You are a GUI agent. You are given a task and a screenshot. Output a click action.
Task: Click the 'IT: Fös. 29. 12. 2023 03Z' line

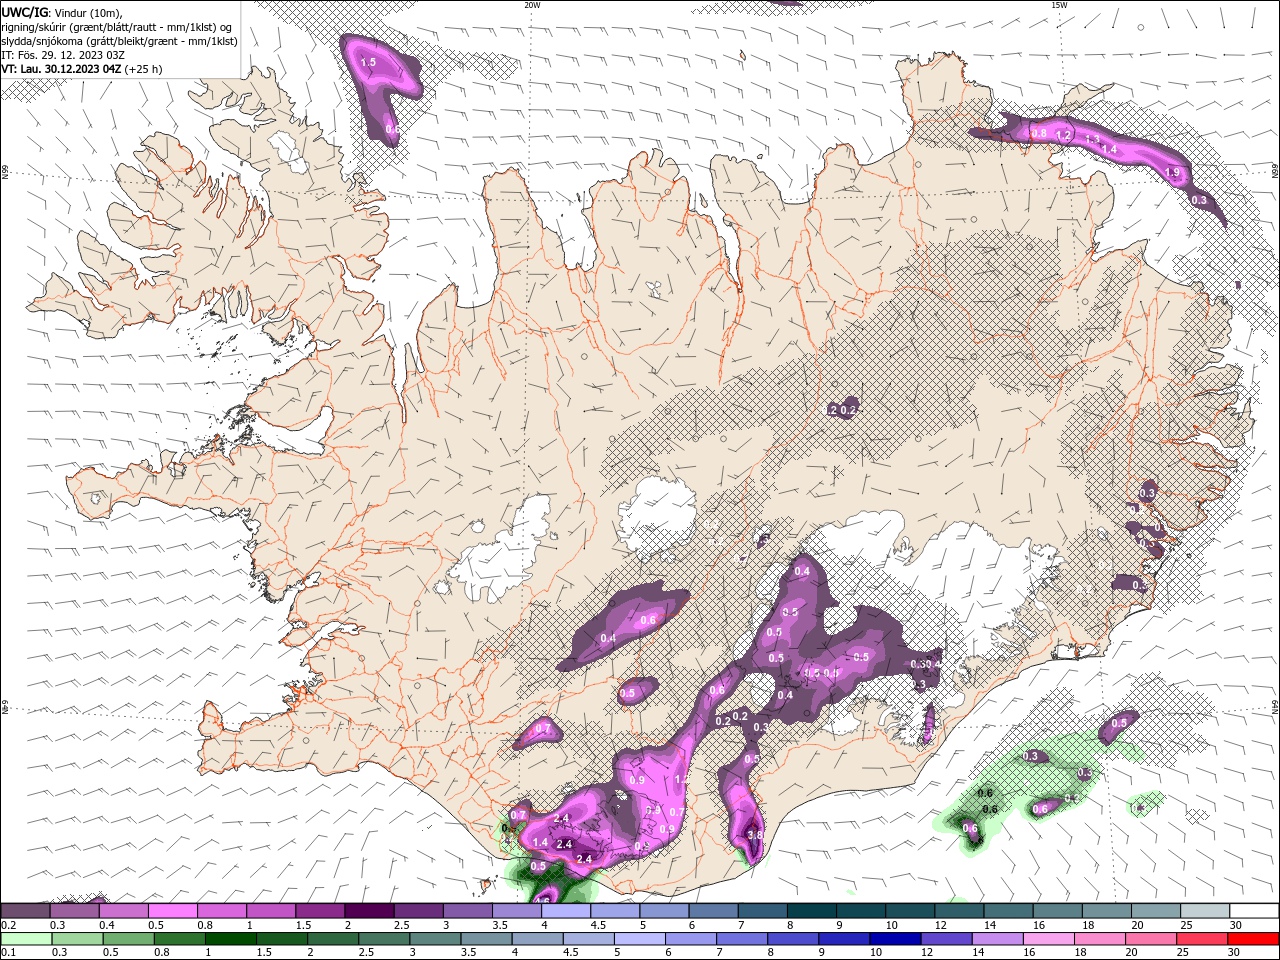(63, 55)
